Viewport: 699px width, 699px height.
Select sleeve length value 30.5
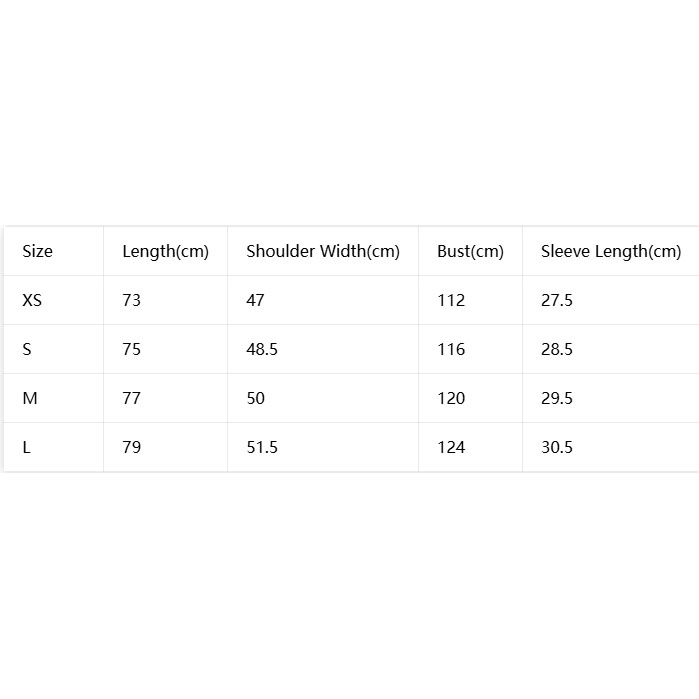coord(557,447)
